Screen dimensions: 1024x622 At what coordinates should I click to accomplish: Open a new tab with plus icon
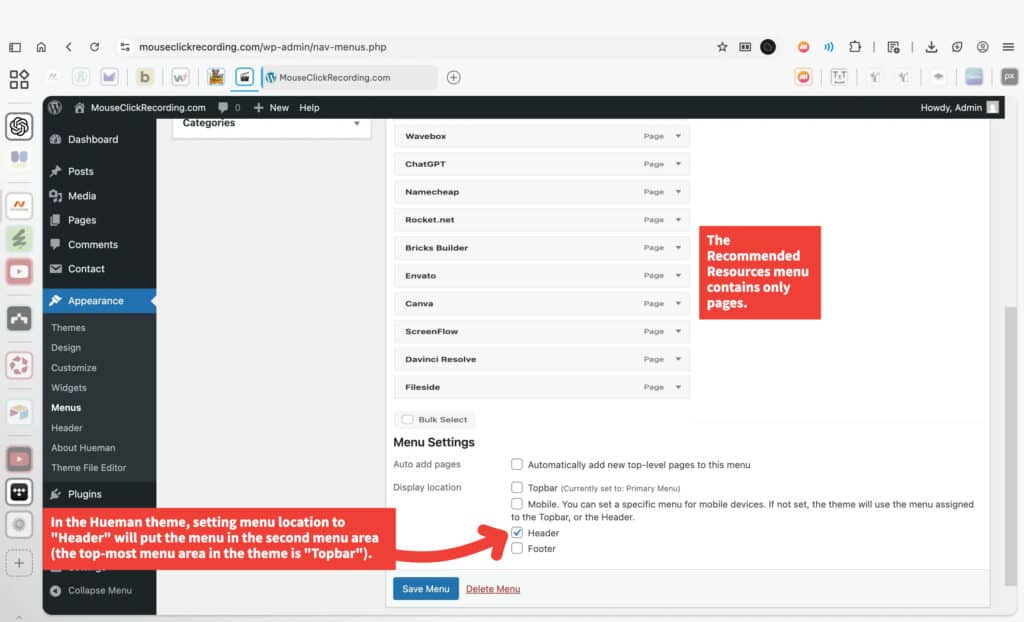coord(453,77)
